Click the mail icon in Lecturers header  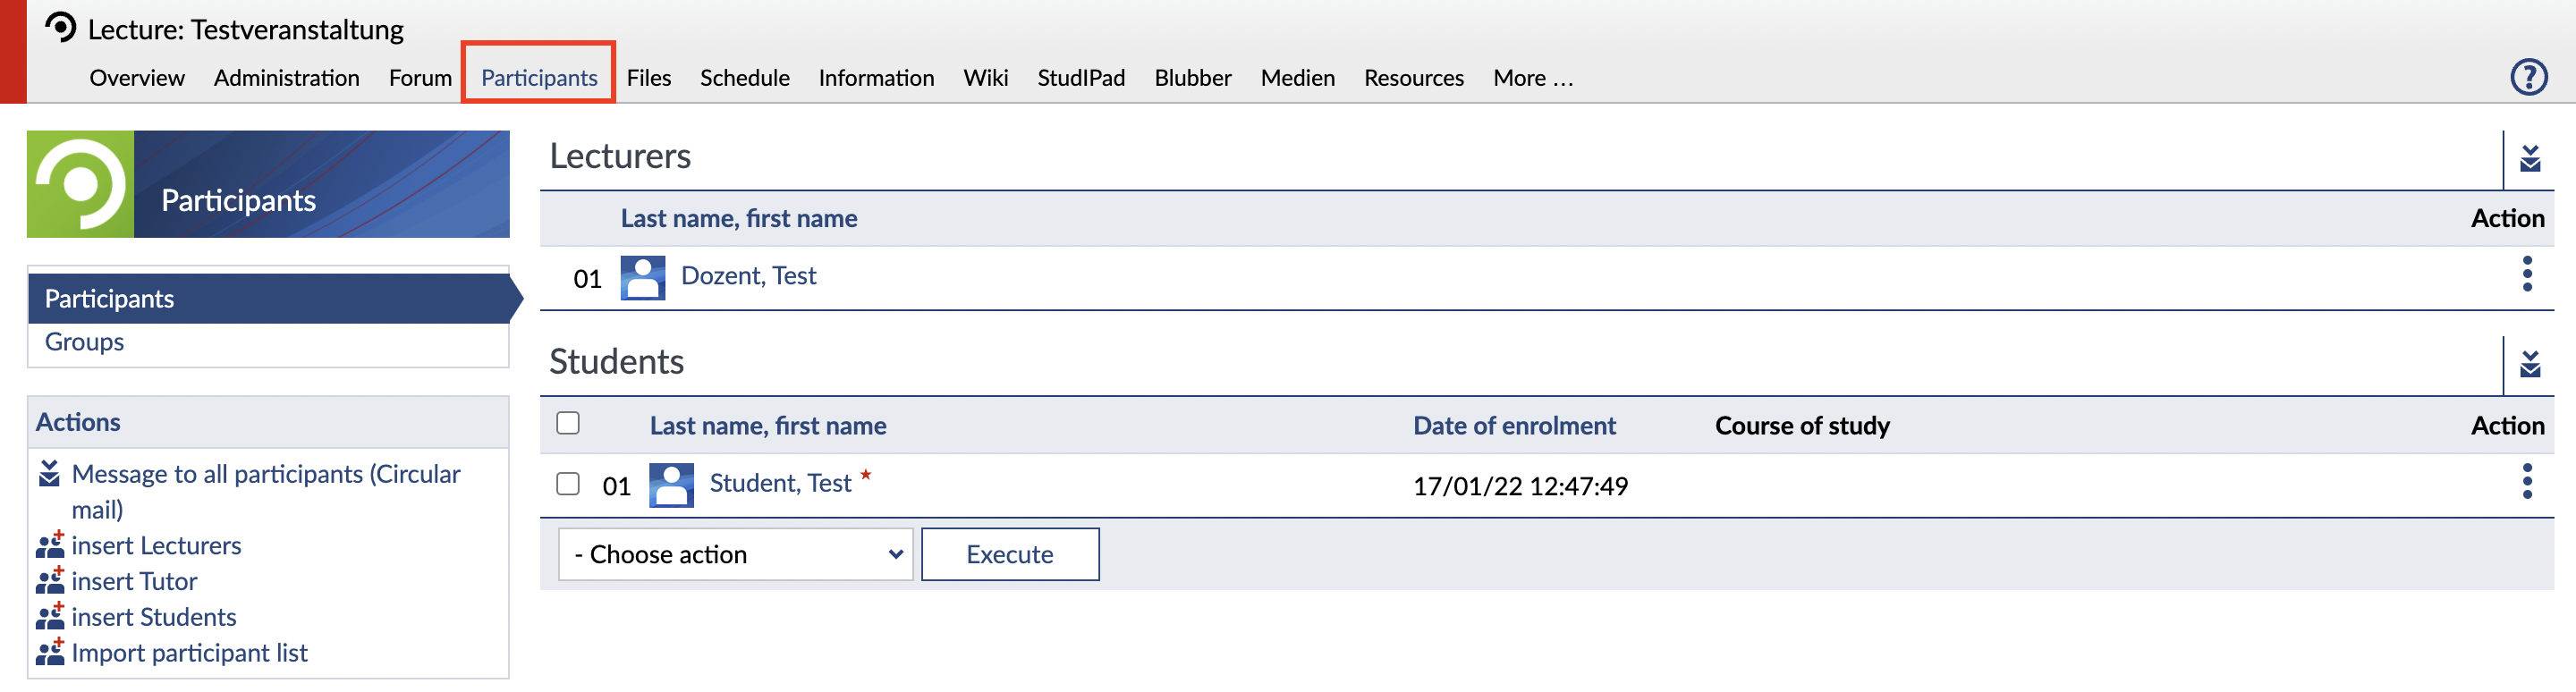[2529, 159]
